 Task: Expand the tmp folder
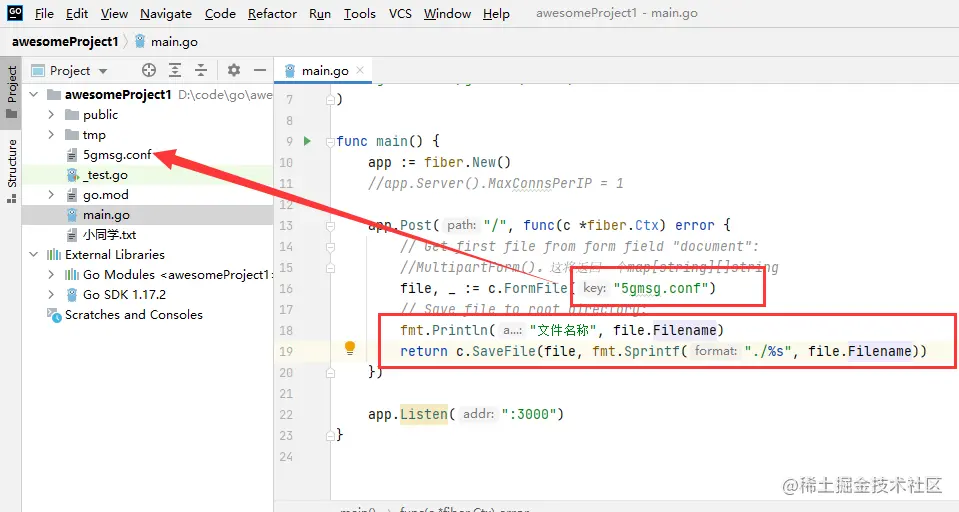[x=51, y=135]
